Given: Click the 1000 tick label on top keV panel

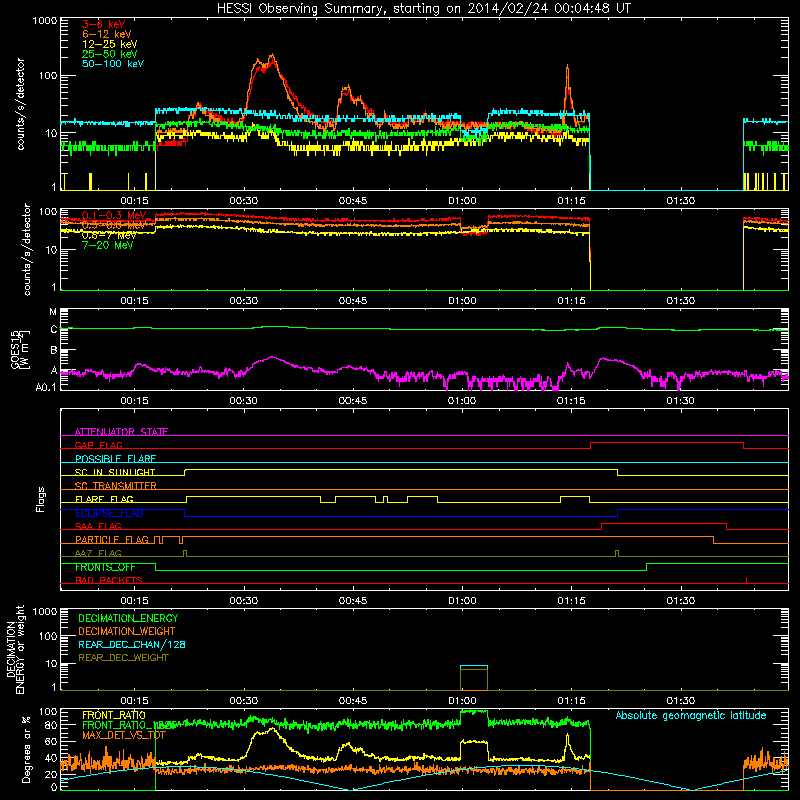Looking at the screenshot, I should tap(45, 21).
